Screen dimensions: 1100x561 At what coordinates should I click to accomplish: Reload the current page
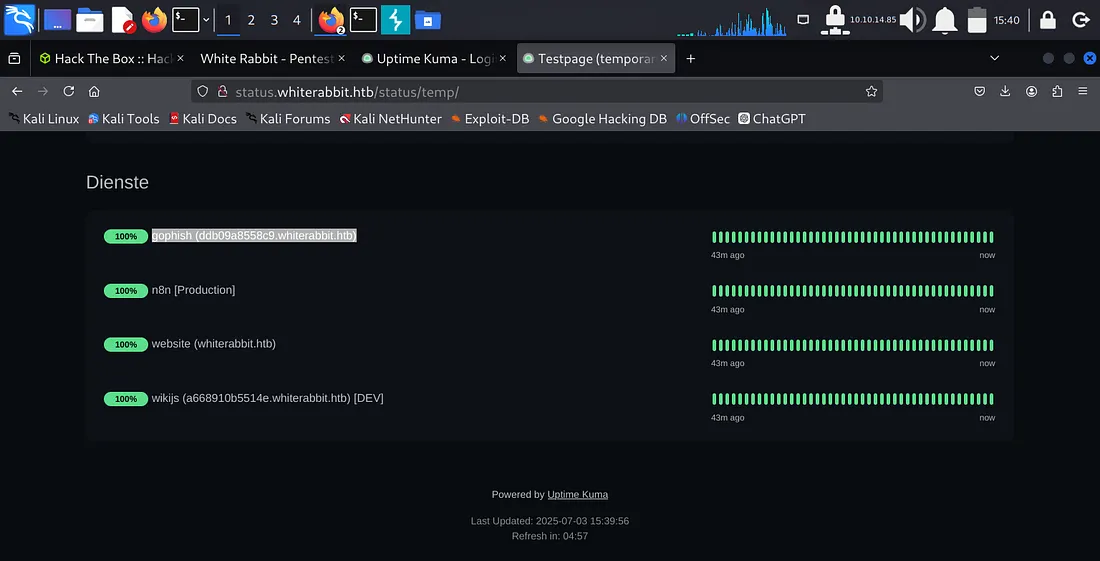[x=69, y=91]
